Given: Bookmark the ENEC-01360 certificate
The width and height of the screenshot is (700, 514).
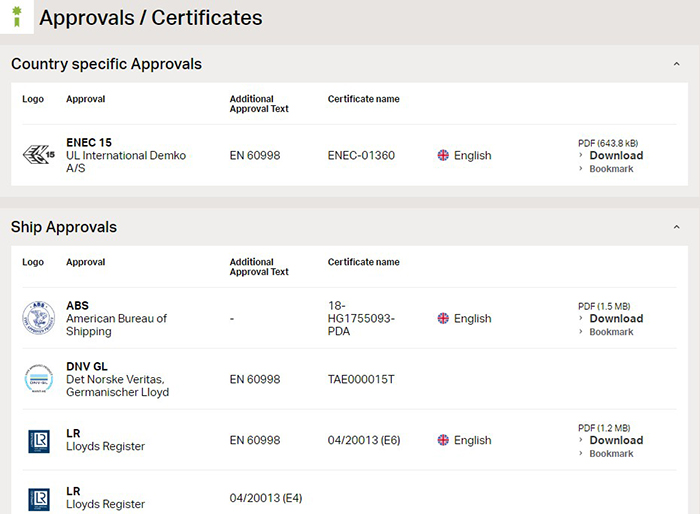Looking at the screenshot, I should (x=611, y=169).
